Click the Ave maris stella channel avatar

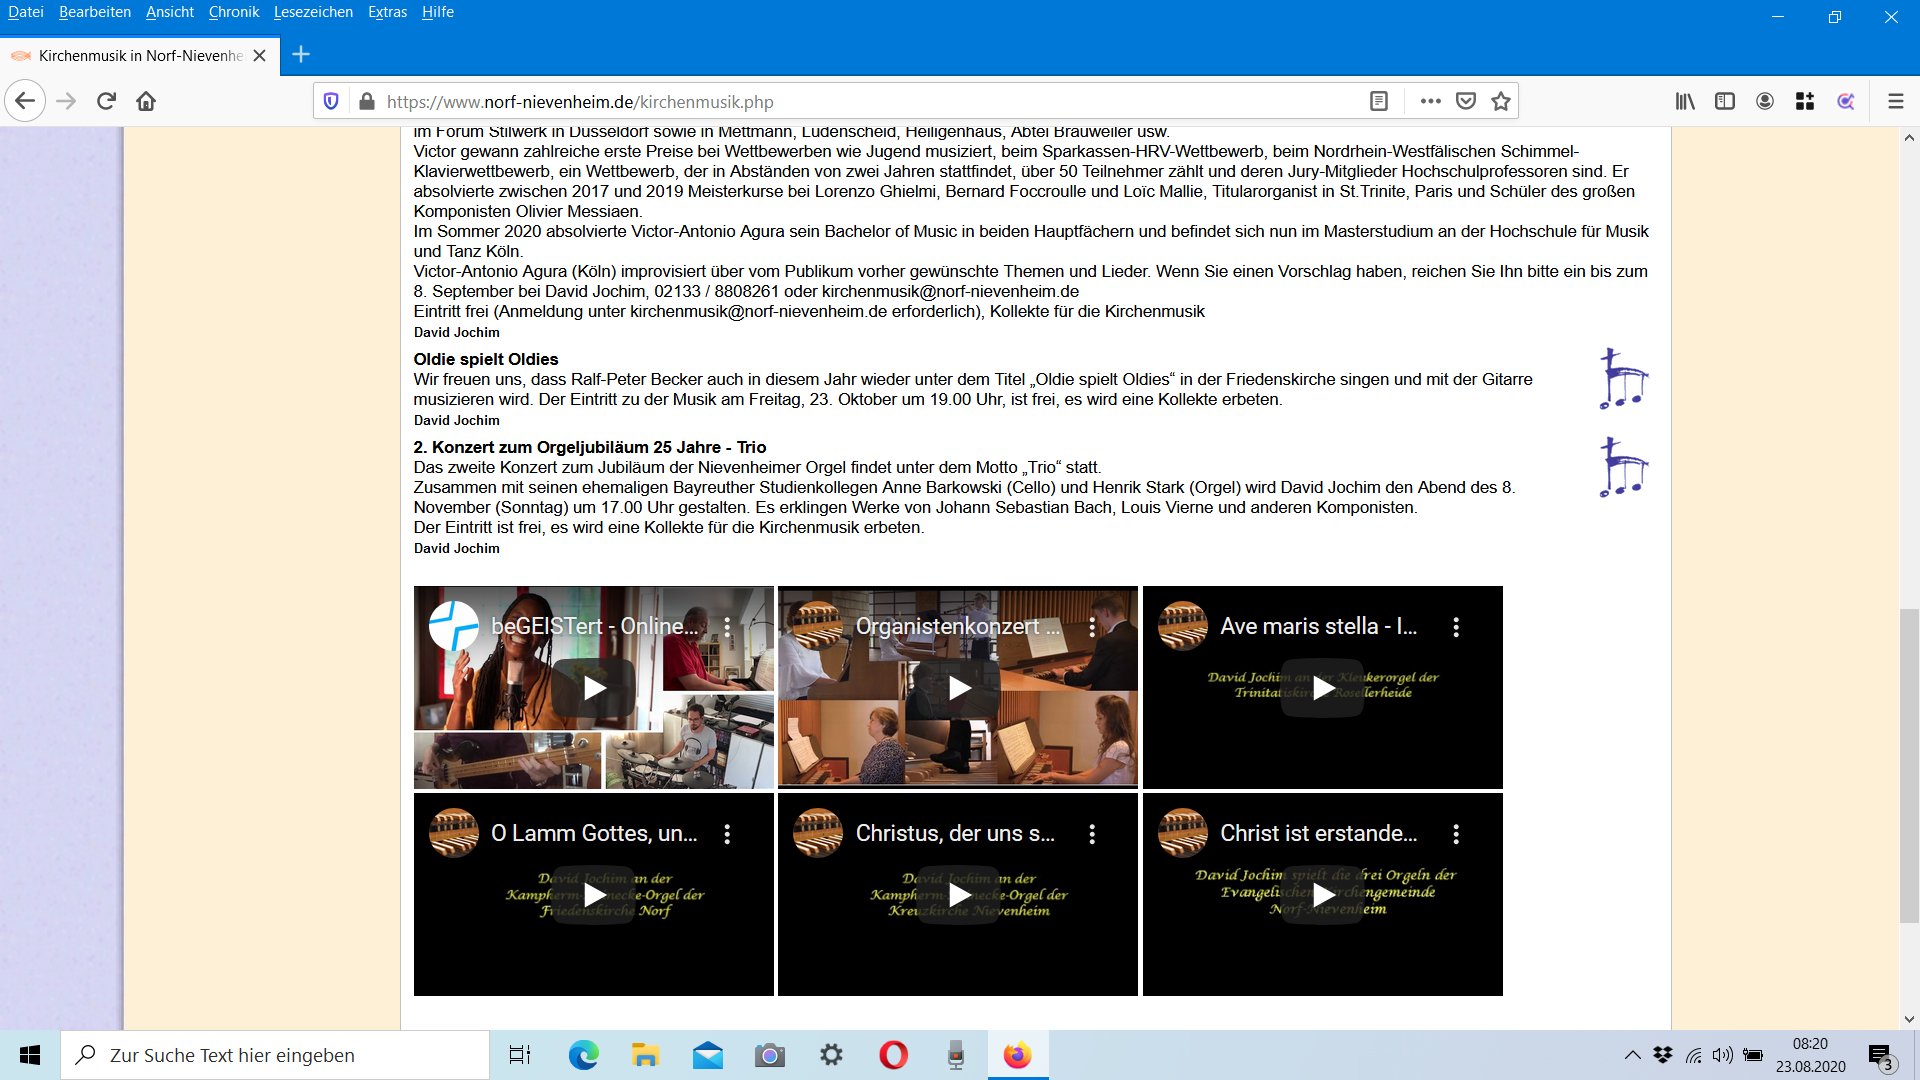point(1183,626)
